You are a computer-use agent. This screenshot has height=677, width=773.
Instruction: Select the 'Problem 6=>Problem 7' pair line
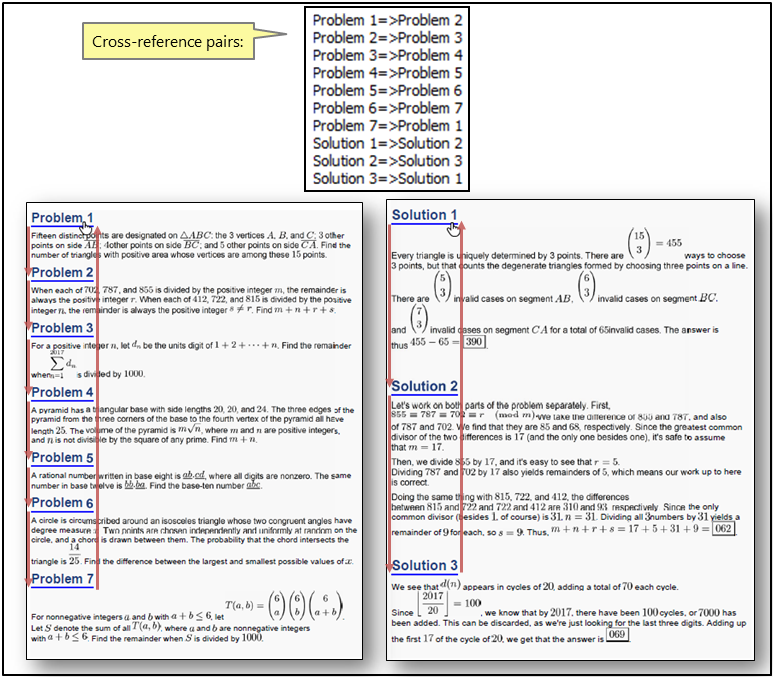coord(387,108)
